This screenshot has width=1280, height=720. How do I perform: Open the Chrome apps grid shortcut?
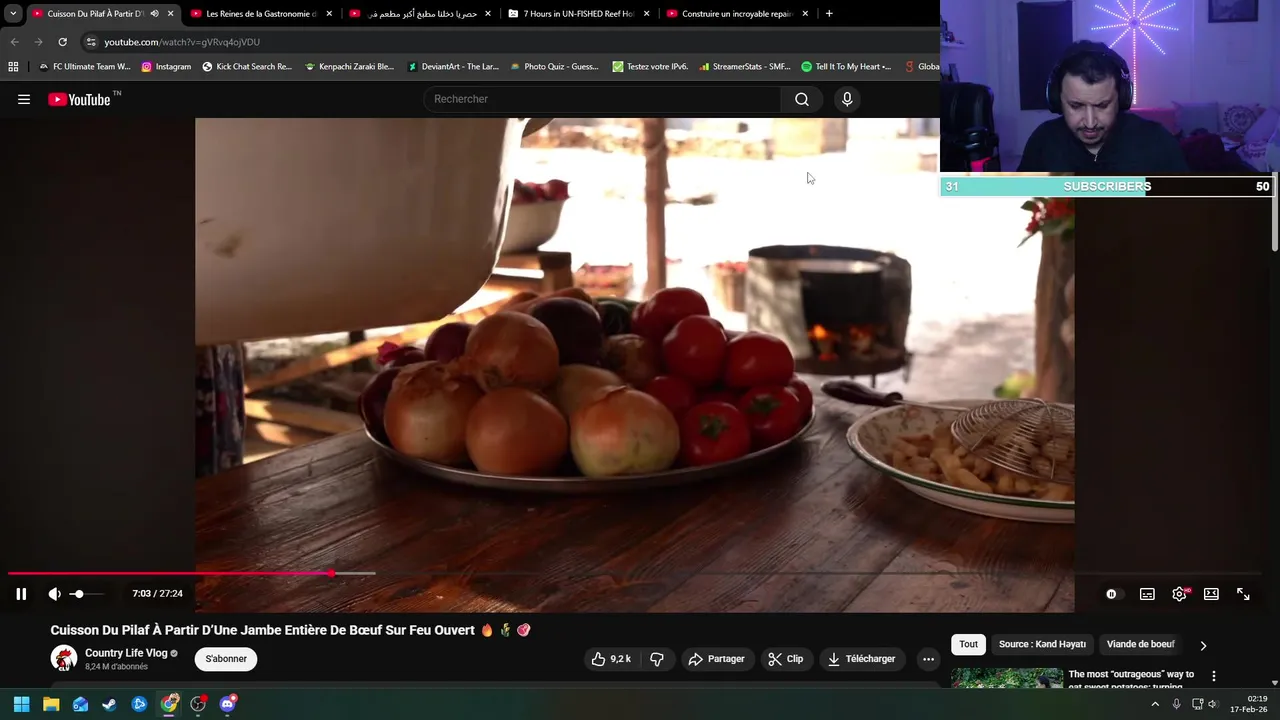(x=13, y=67)
